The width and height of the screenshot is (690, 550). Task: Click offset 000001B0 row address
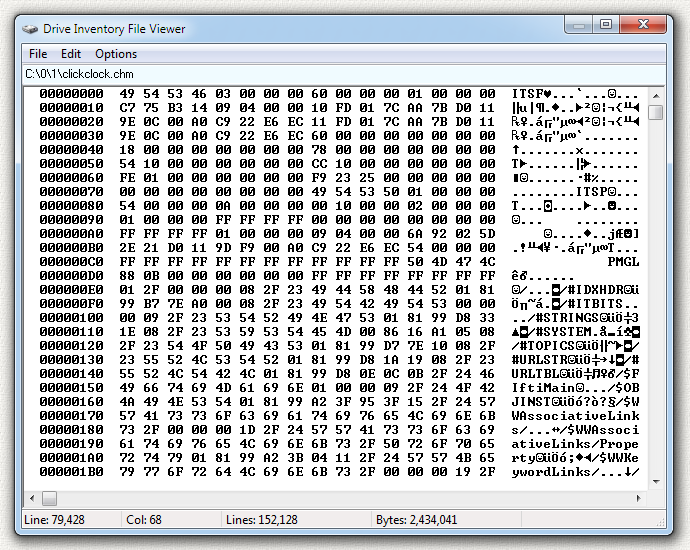[71, 472]
